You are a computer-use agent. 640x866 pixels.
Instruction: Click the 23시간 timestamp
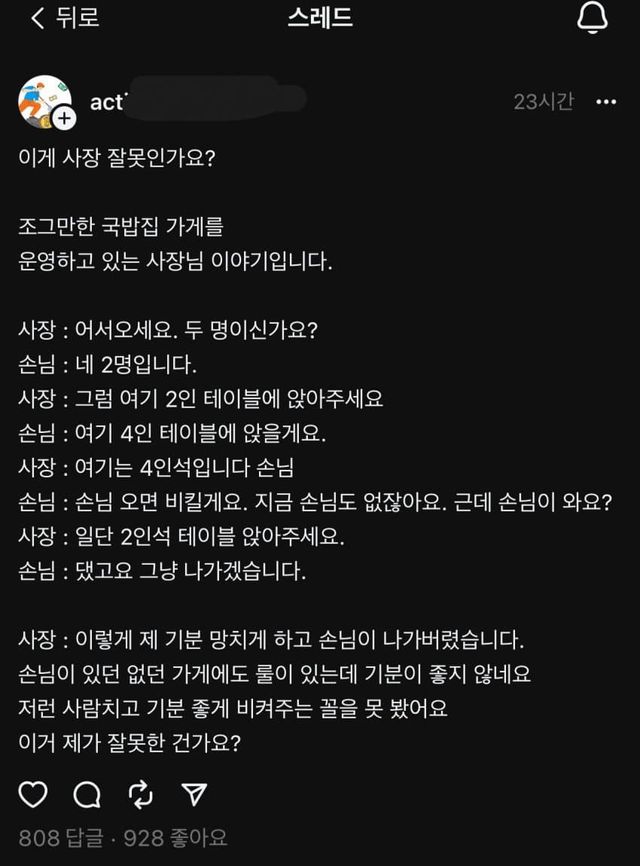tap(544, 102)
